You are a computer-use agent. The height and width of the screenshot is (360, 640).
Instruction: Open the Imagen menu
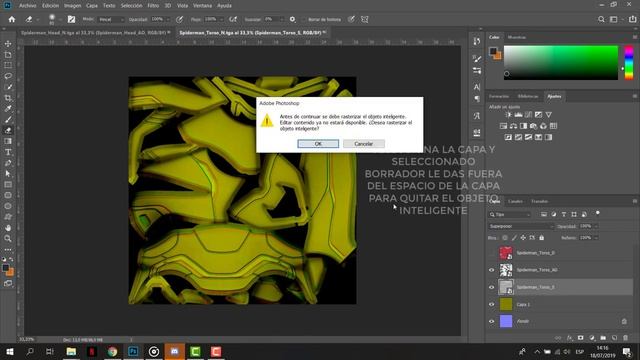pyautogui.click(x=72, y=6)
